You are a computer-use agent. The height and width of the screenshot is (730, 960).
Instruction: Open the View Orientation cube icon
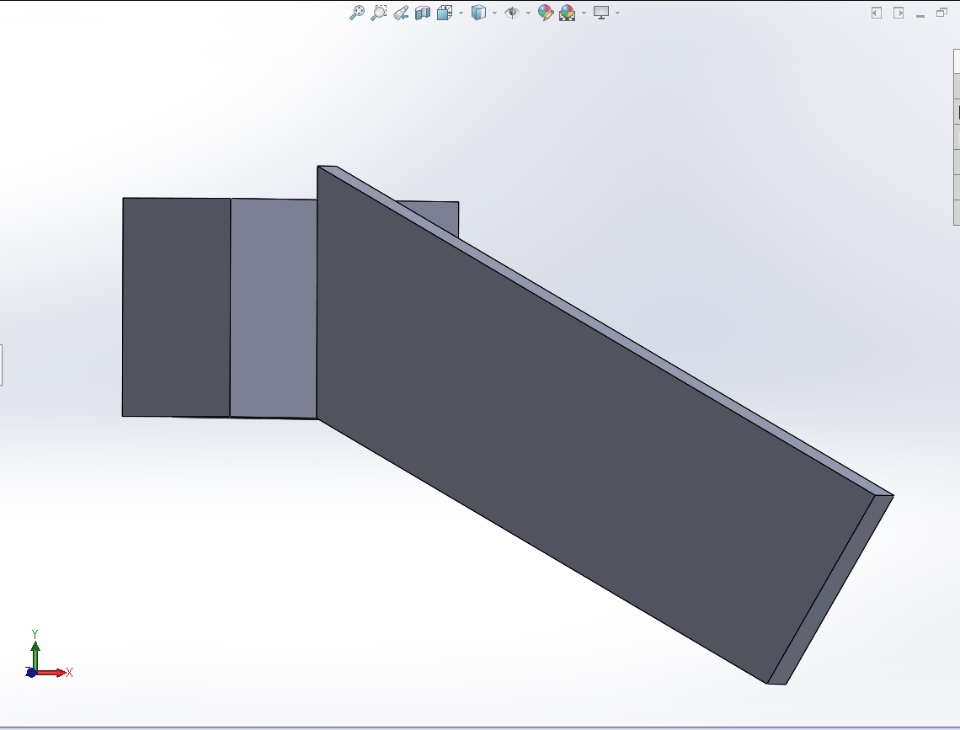click(444, 12)
